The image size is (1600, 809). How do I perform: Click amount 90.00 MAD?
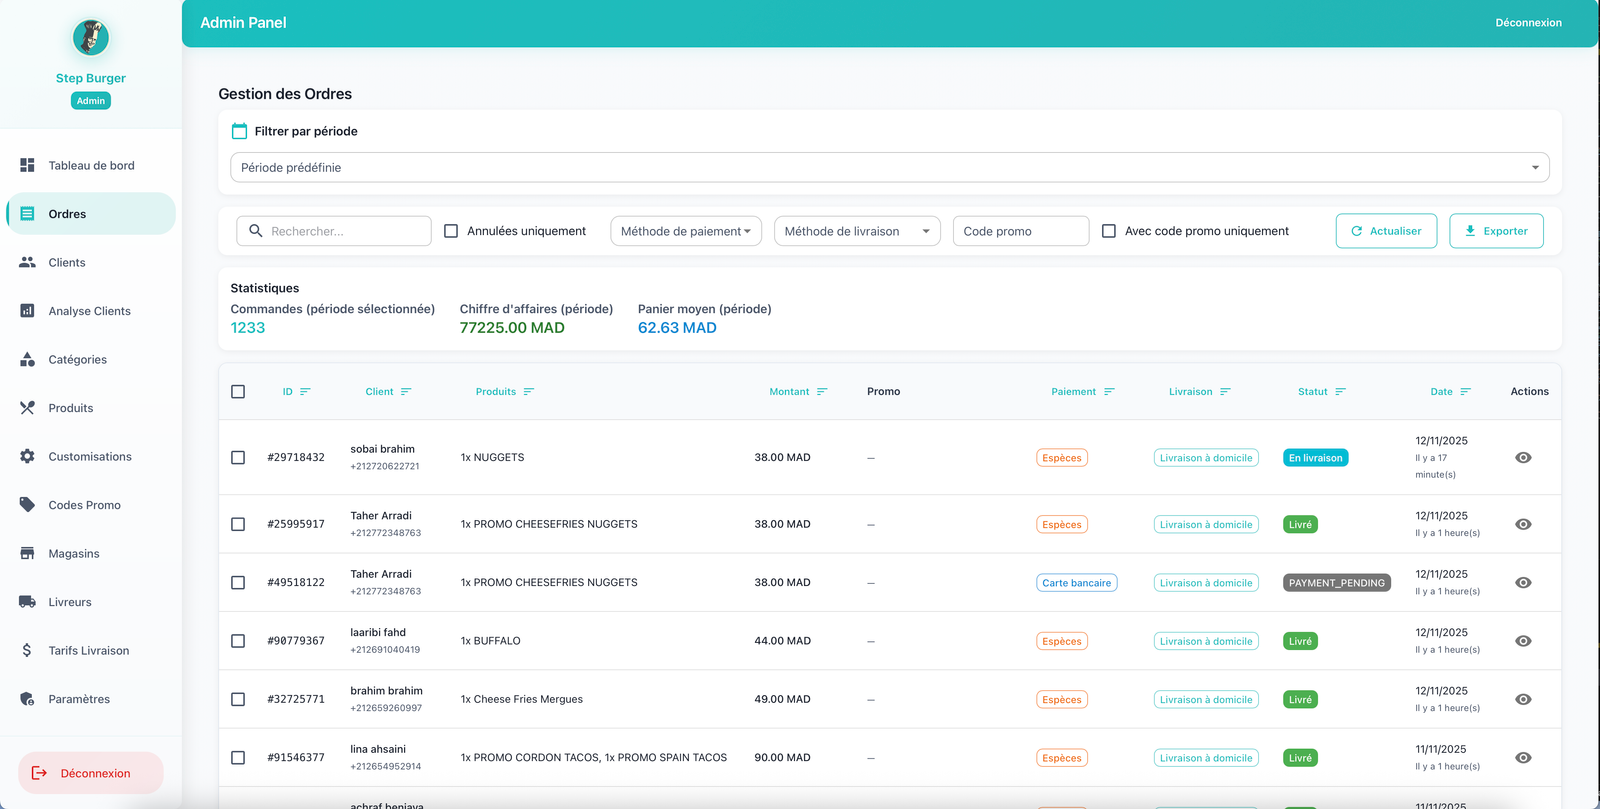coord(782,758)
